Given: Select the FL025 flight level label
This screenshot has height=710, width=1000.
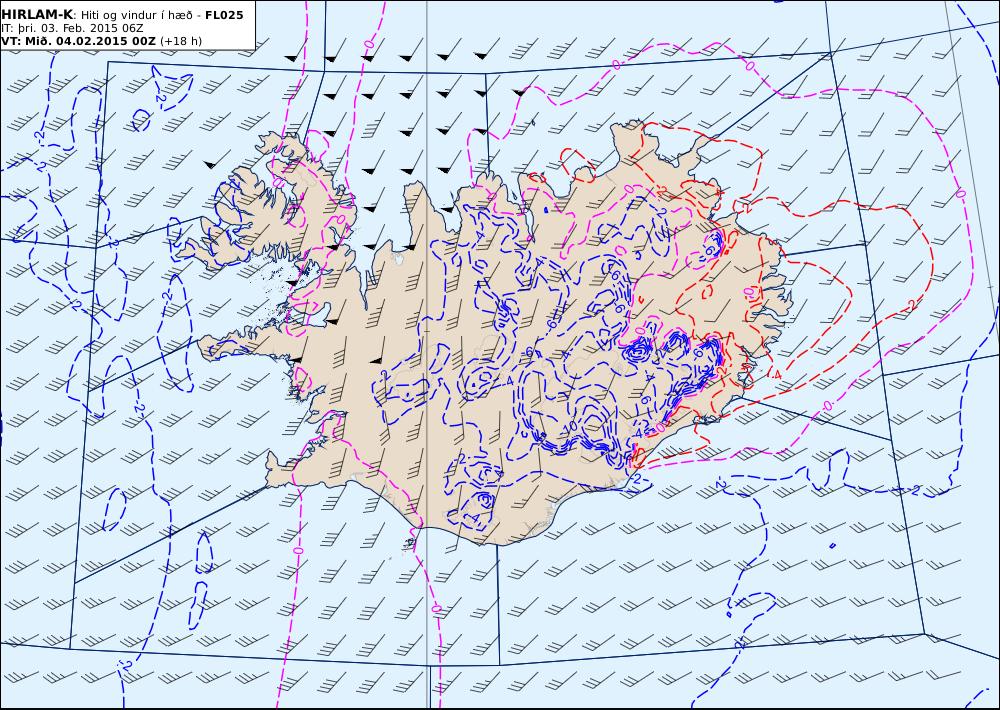Looking at the screenshot, I should [224, 15].
